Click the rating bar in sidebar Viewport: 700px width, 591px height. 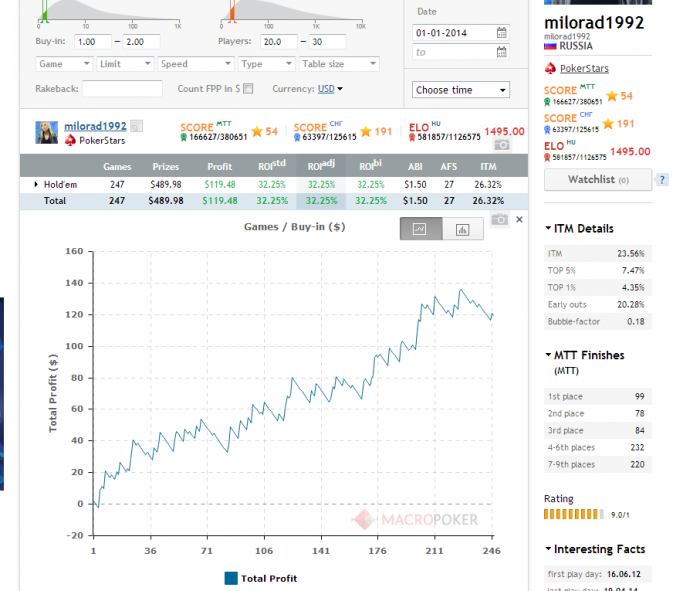tap(574, 514)
